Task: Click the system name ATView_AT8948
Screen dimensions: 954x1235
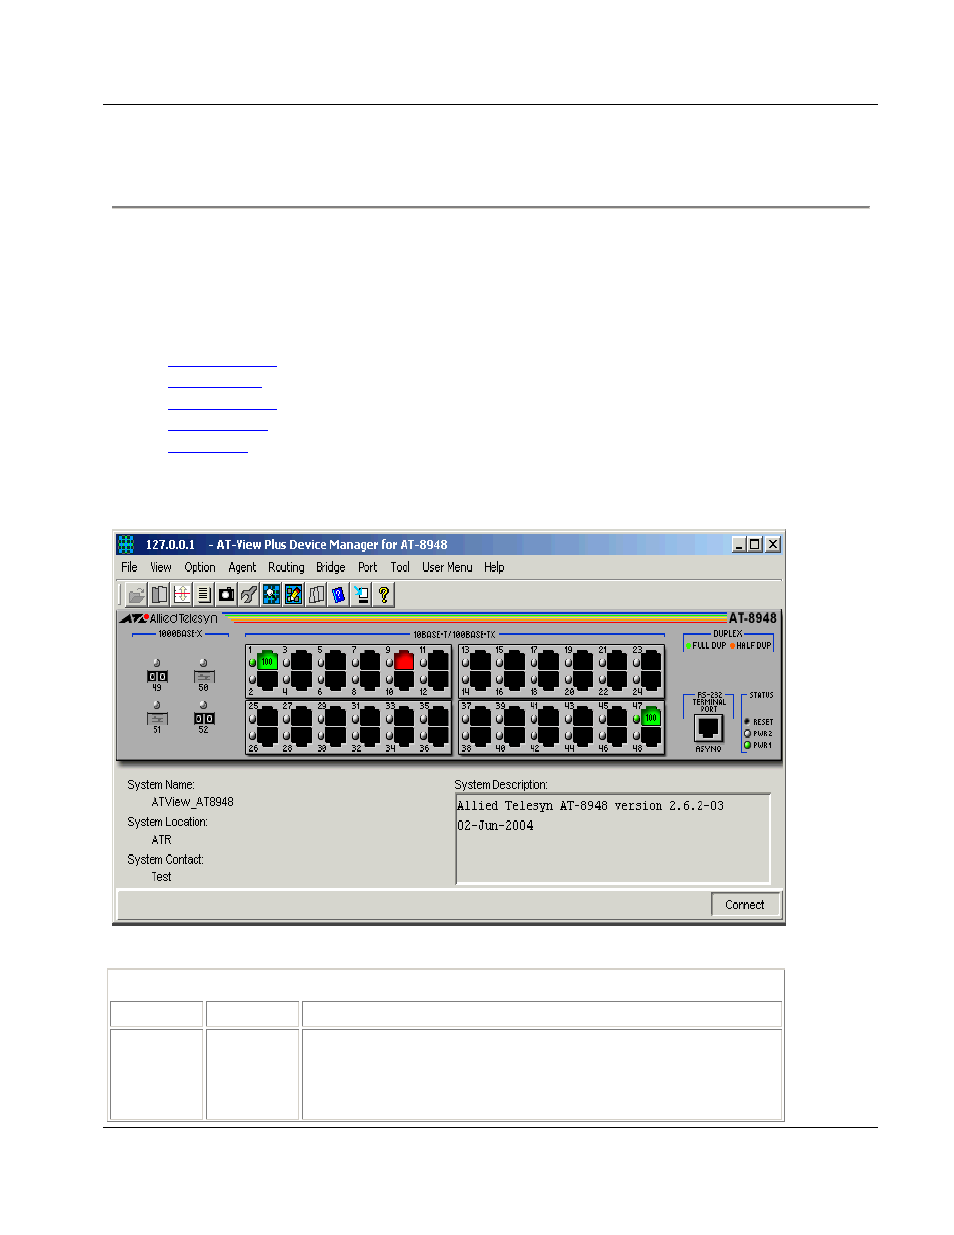Action: [x=193, y=802]
